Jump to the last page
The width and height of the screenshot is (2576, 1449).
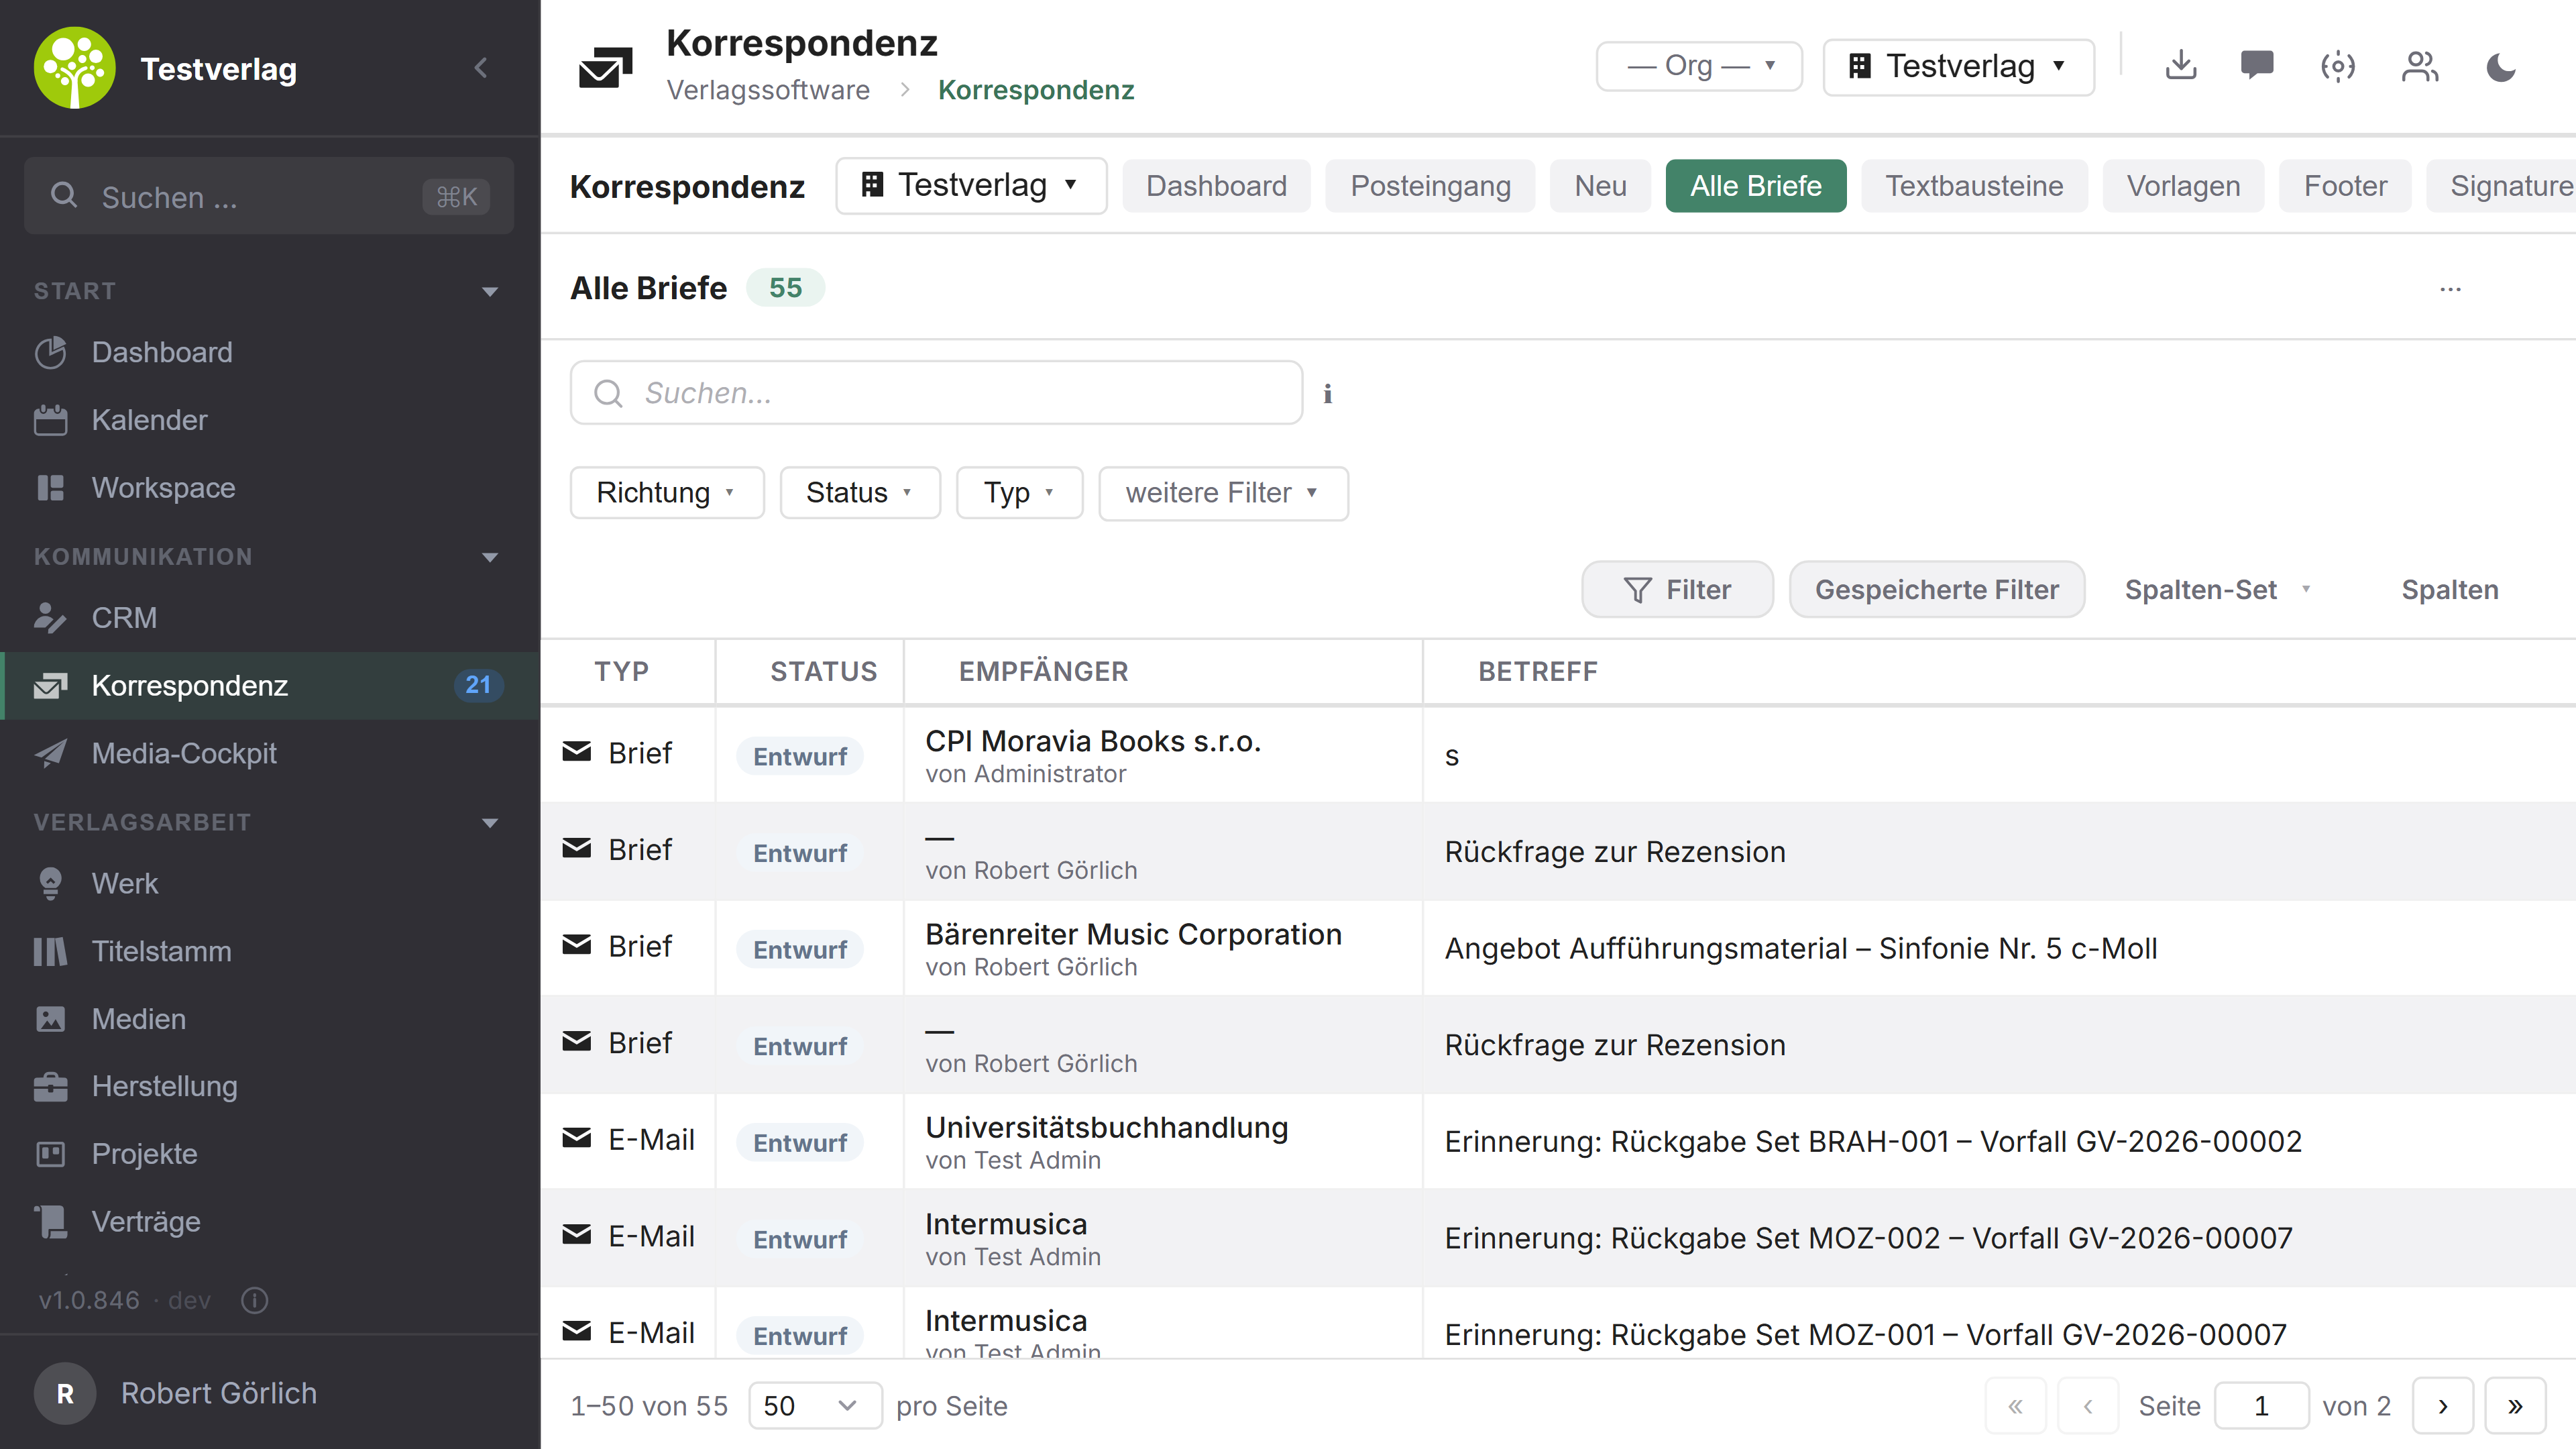tap(2515, 1406)
